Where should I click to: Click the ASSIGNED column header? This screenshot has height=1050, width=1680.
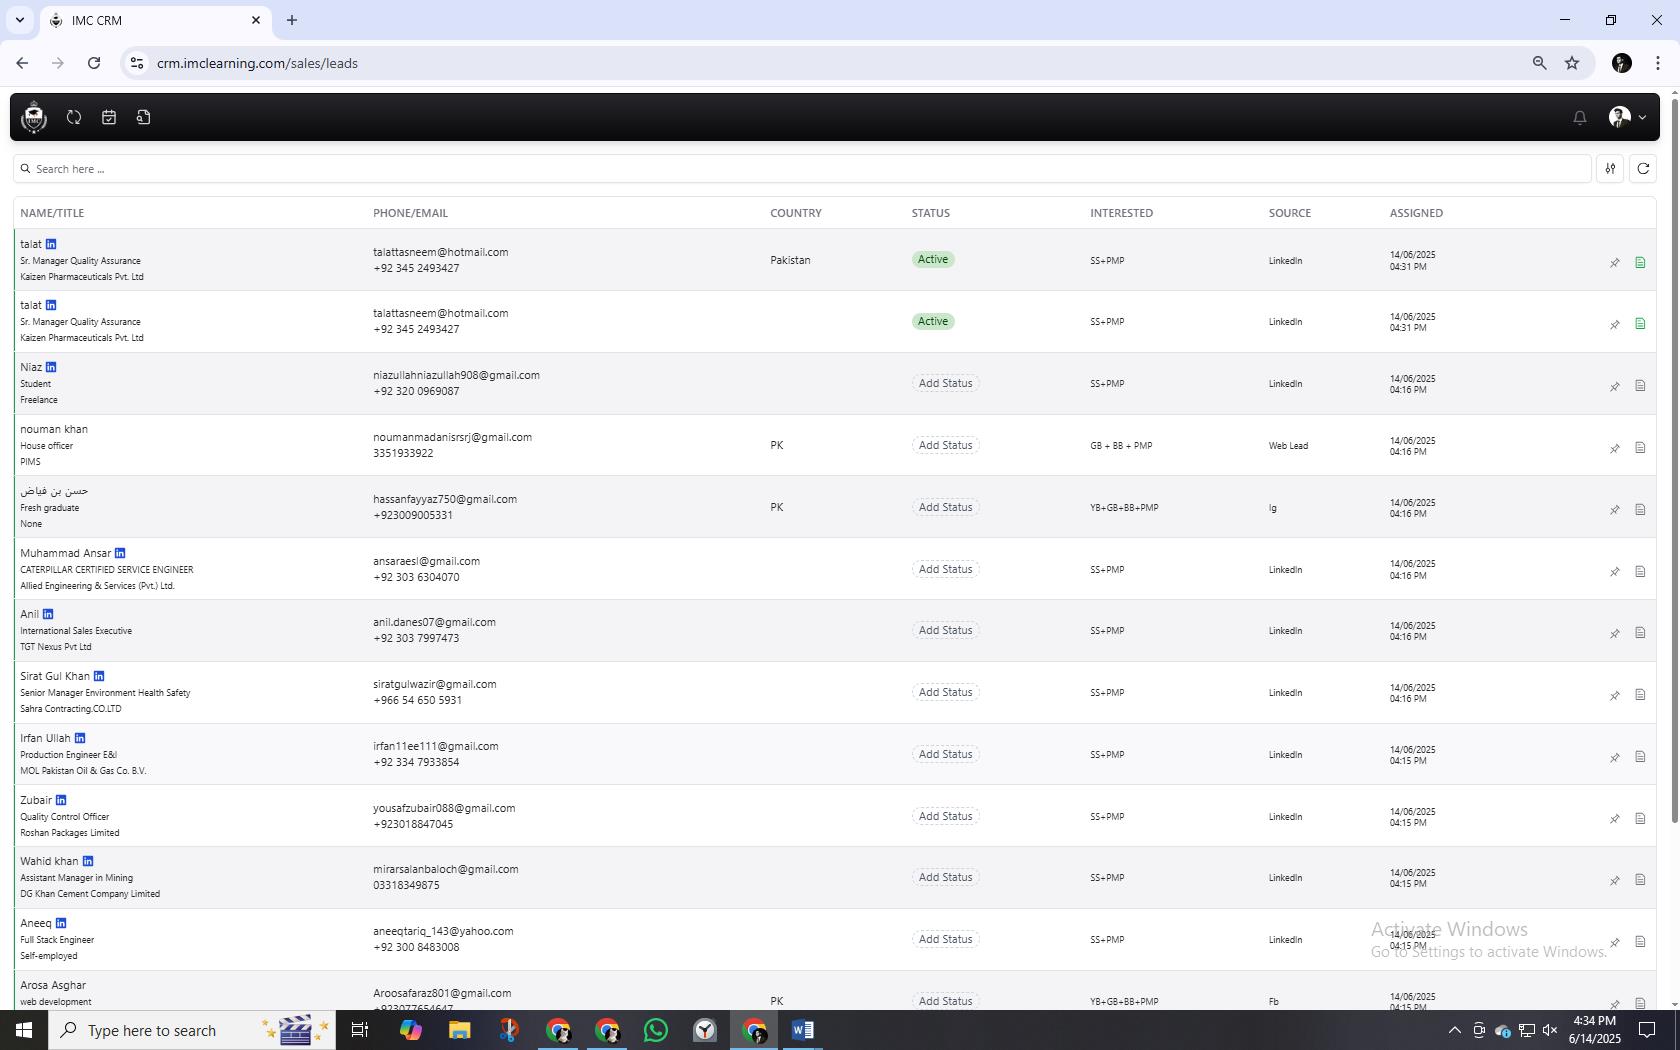1416,213
